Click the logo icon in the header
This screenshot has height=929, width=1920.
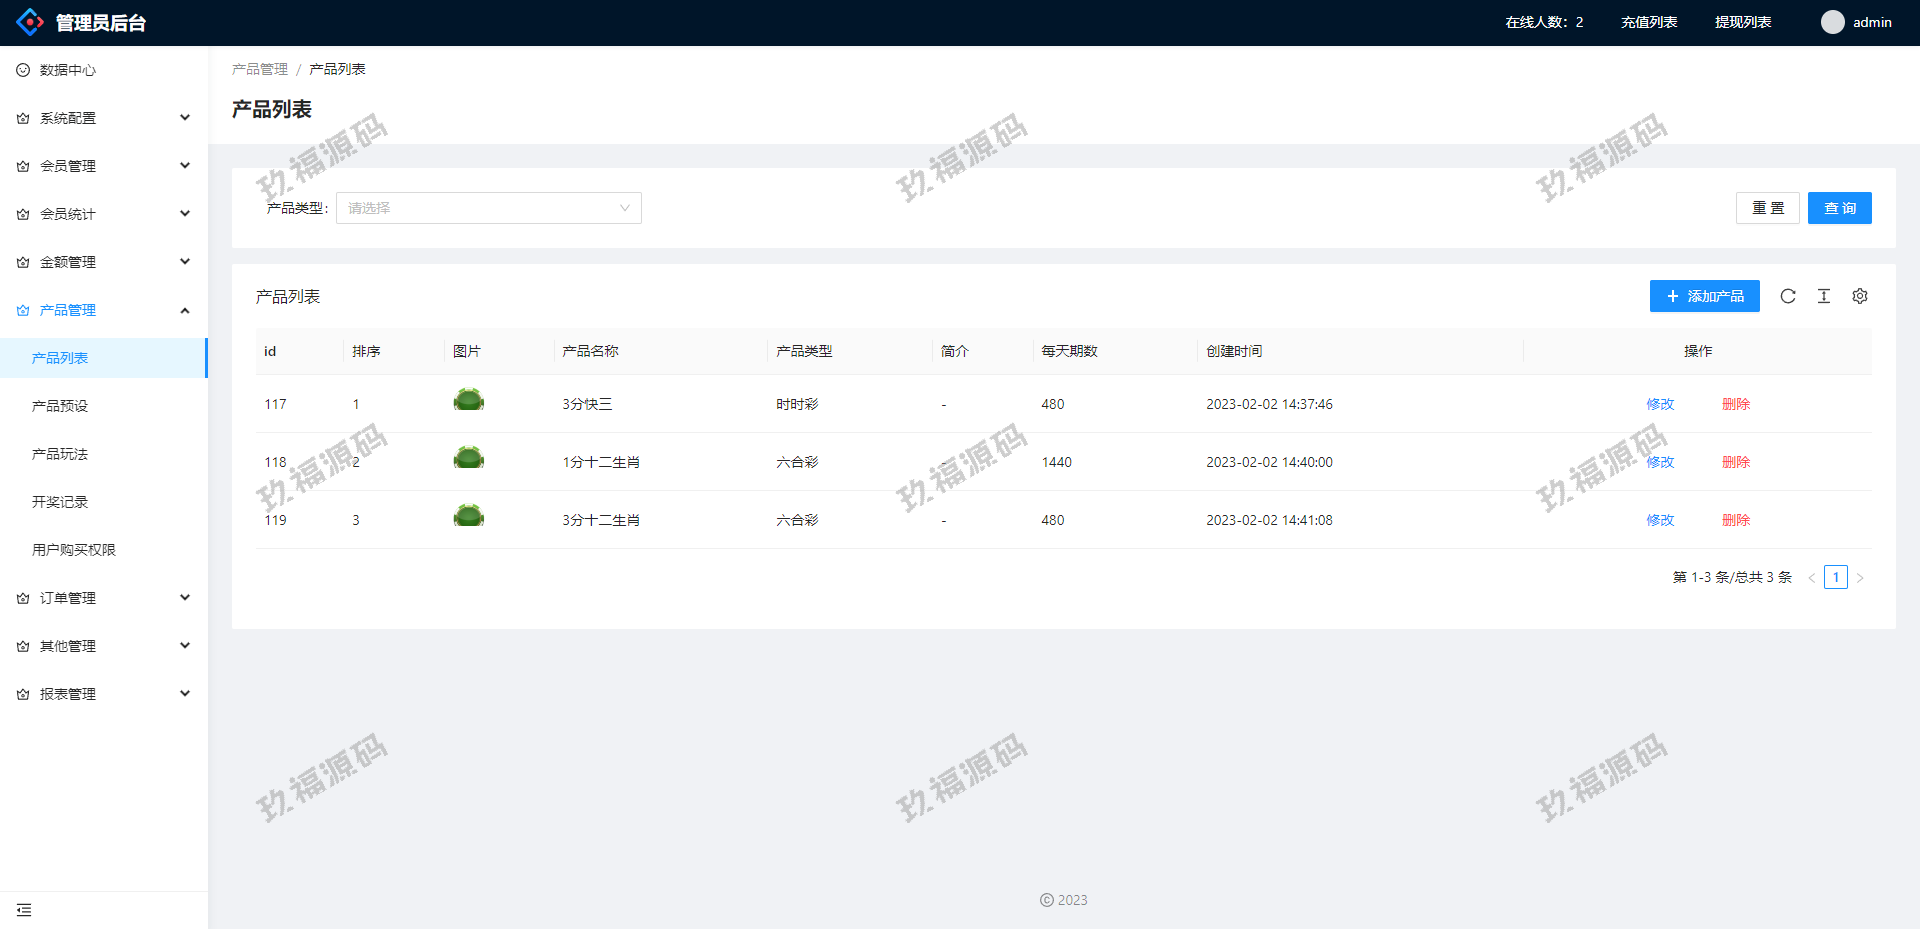click(x=30, y=22)
